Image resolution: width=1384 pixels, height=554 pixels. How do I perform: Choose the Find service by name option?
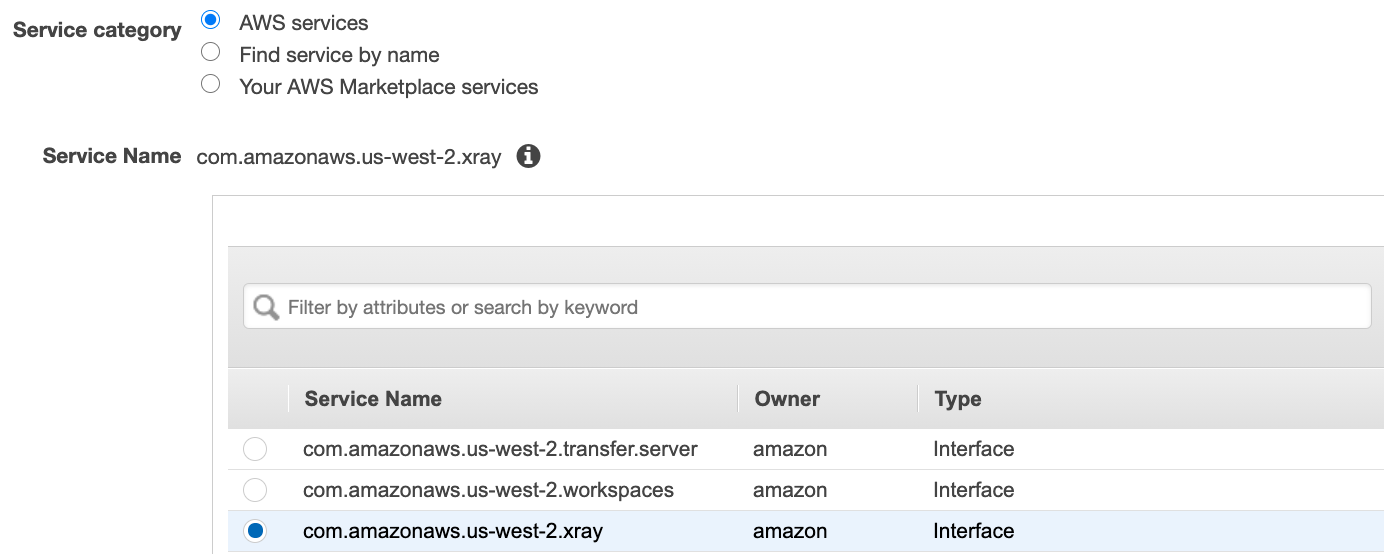click(211, 52)
